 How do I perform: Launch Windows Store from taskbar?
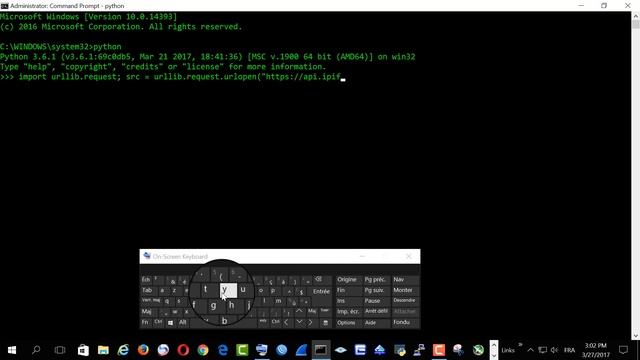click(x=83, y=350)
